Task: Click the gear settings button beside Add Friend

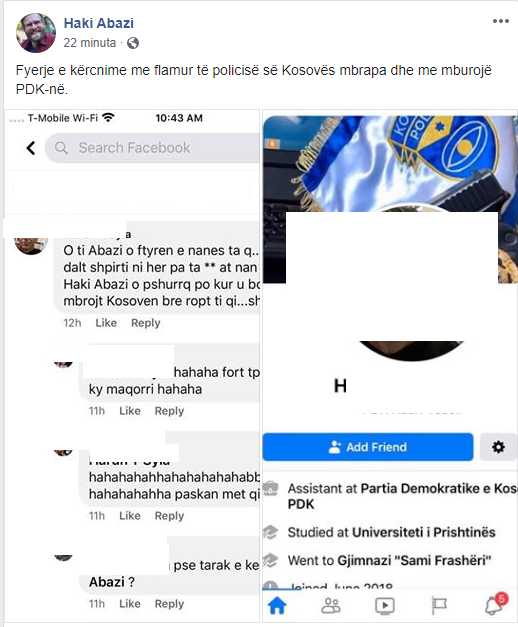Action: point(498,447)
